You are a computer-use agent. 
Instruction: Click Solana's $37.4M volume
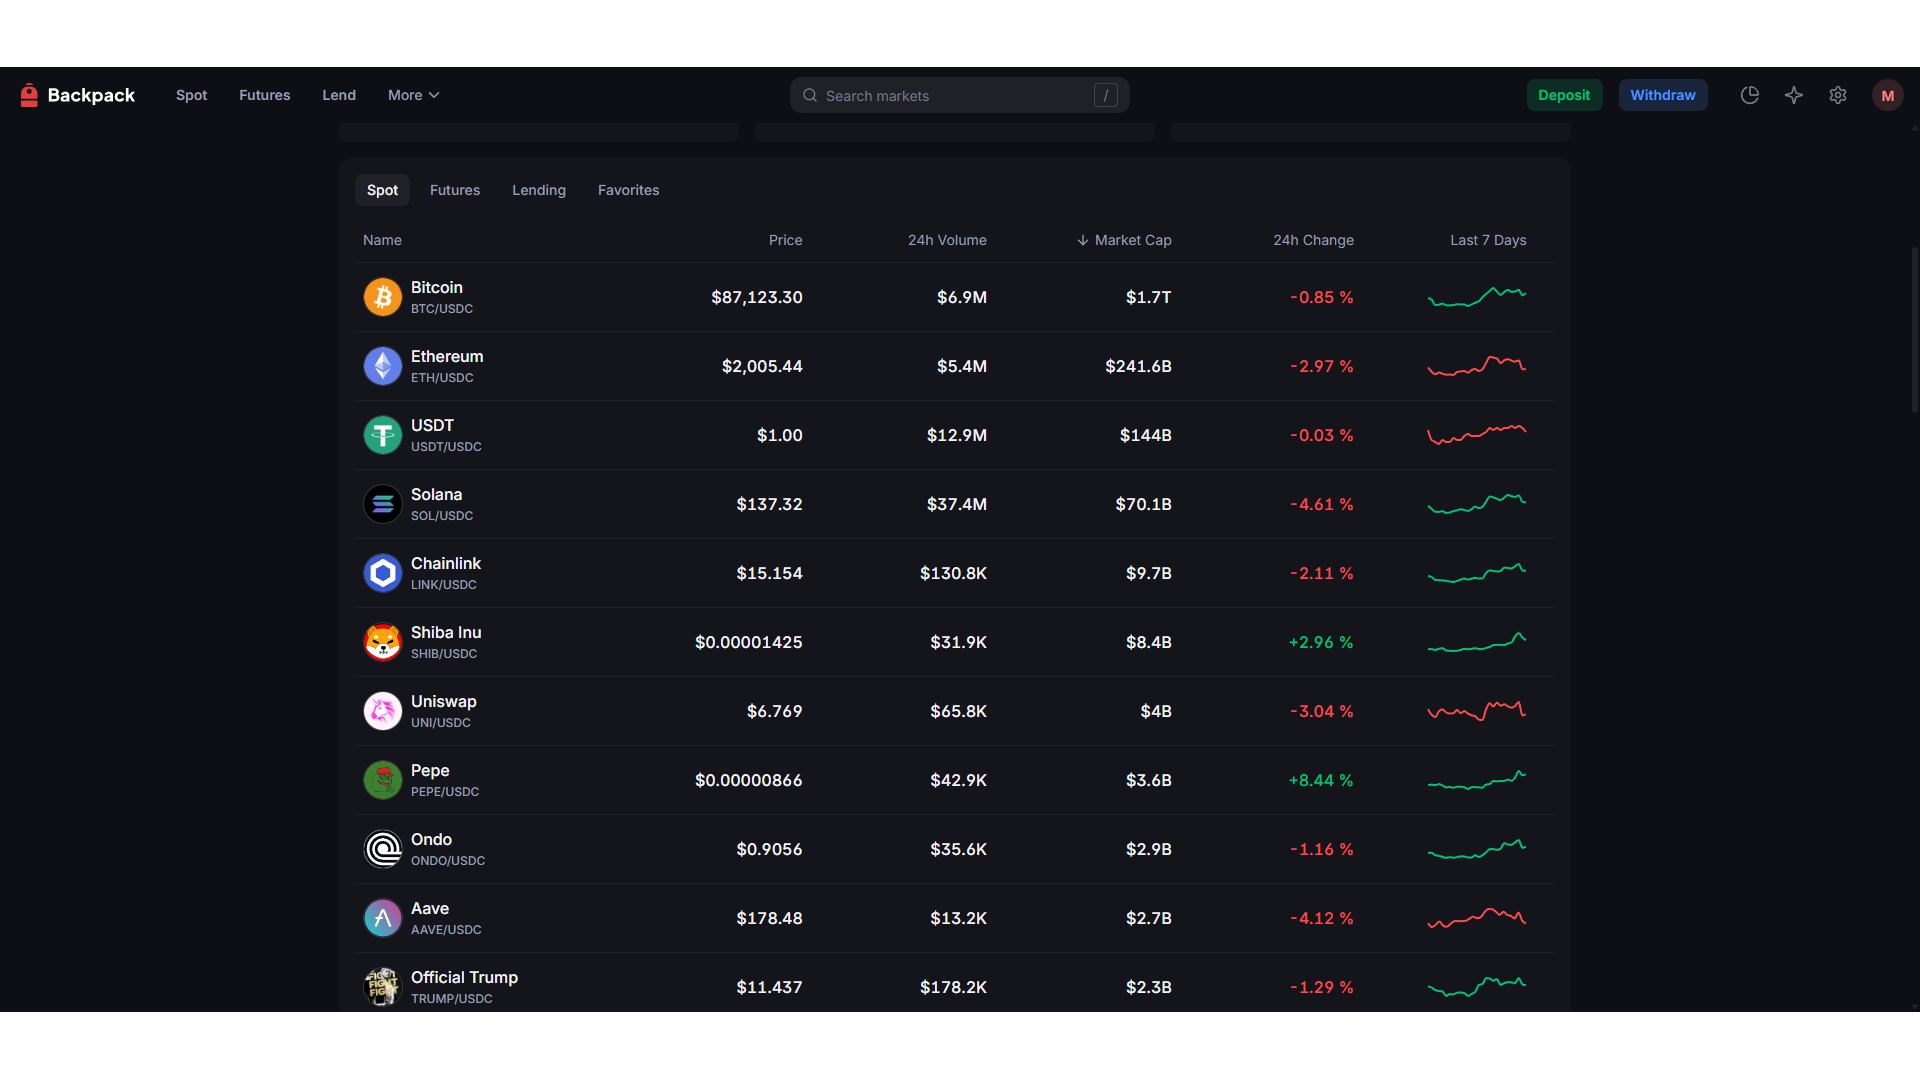coord(957,504)
